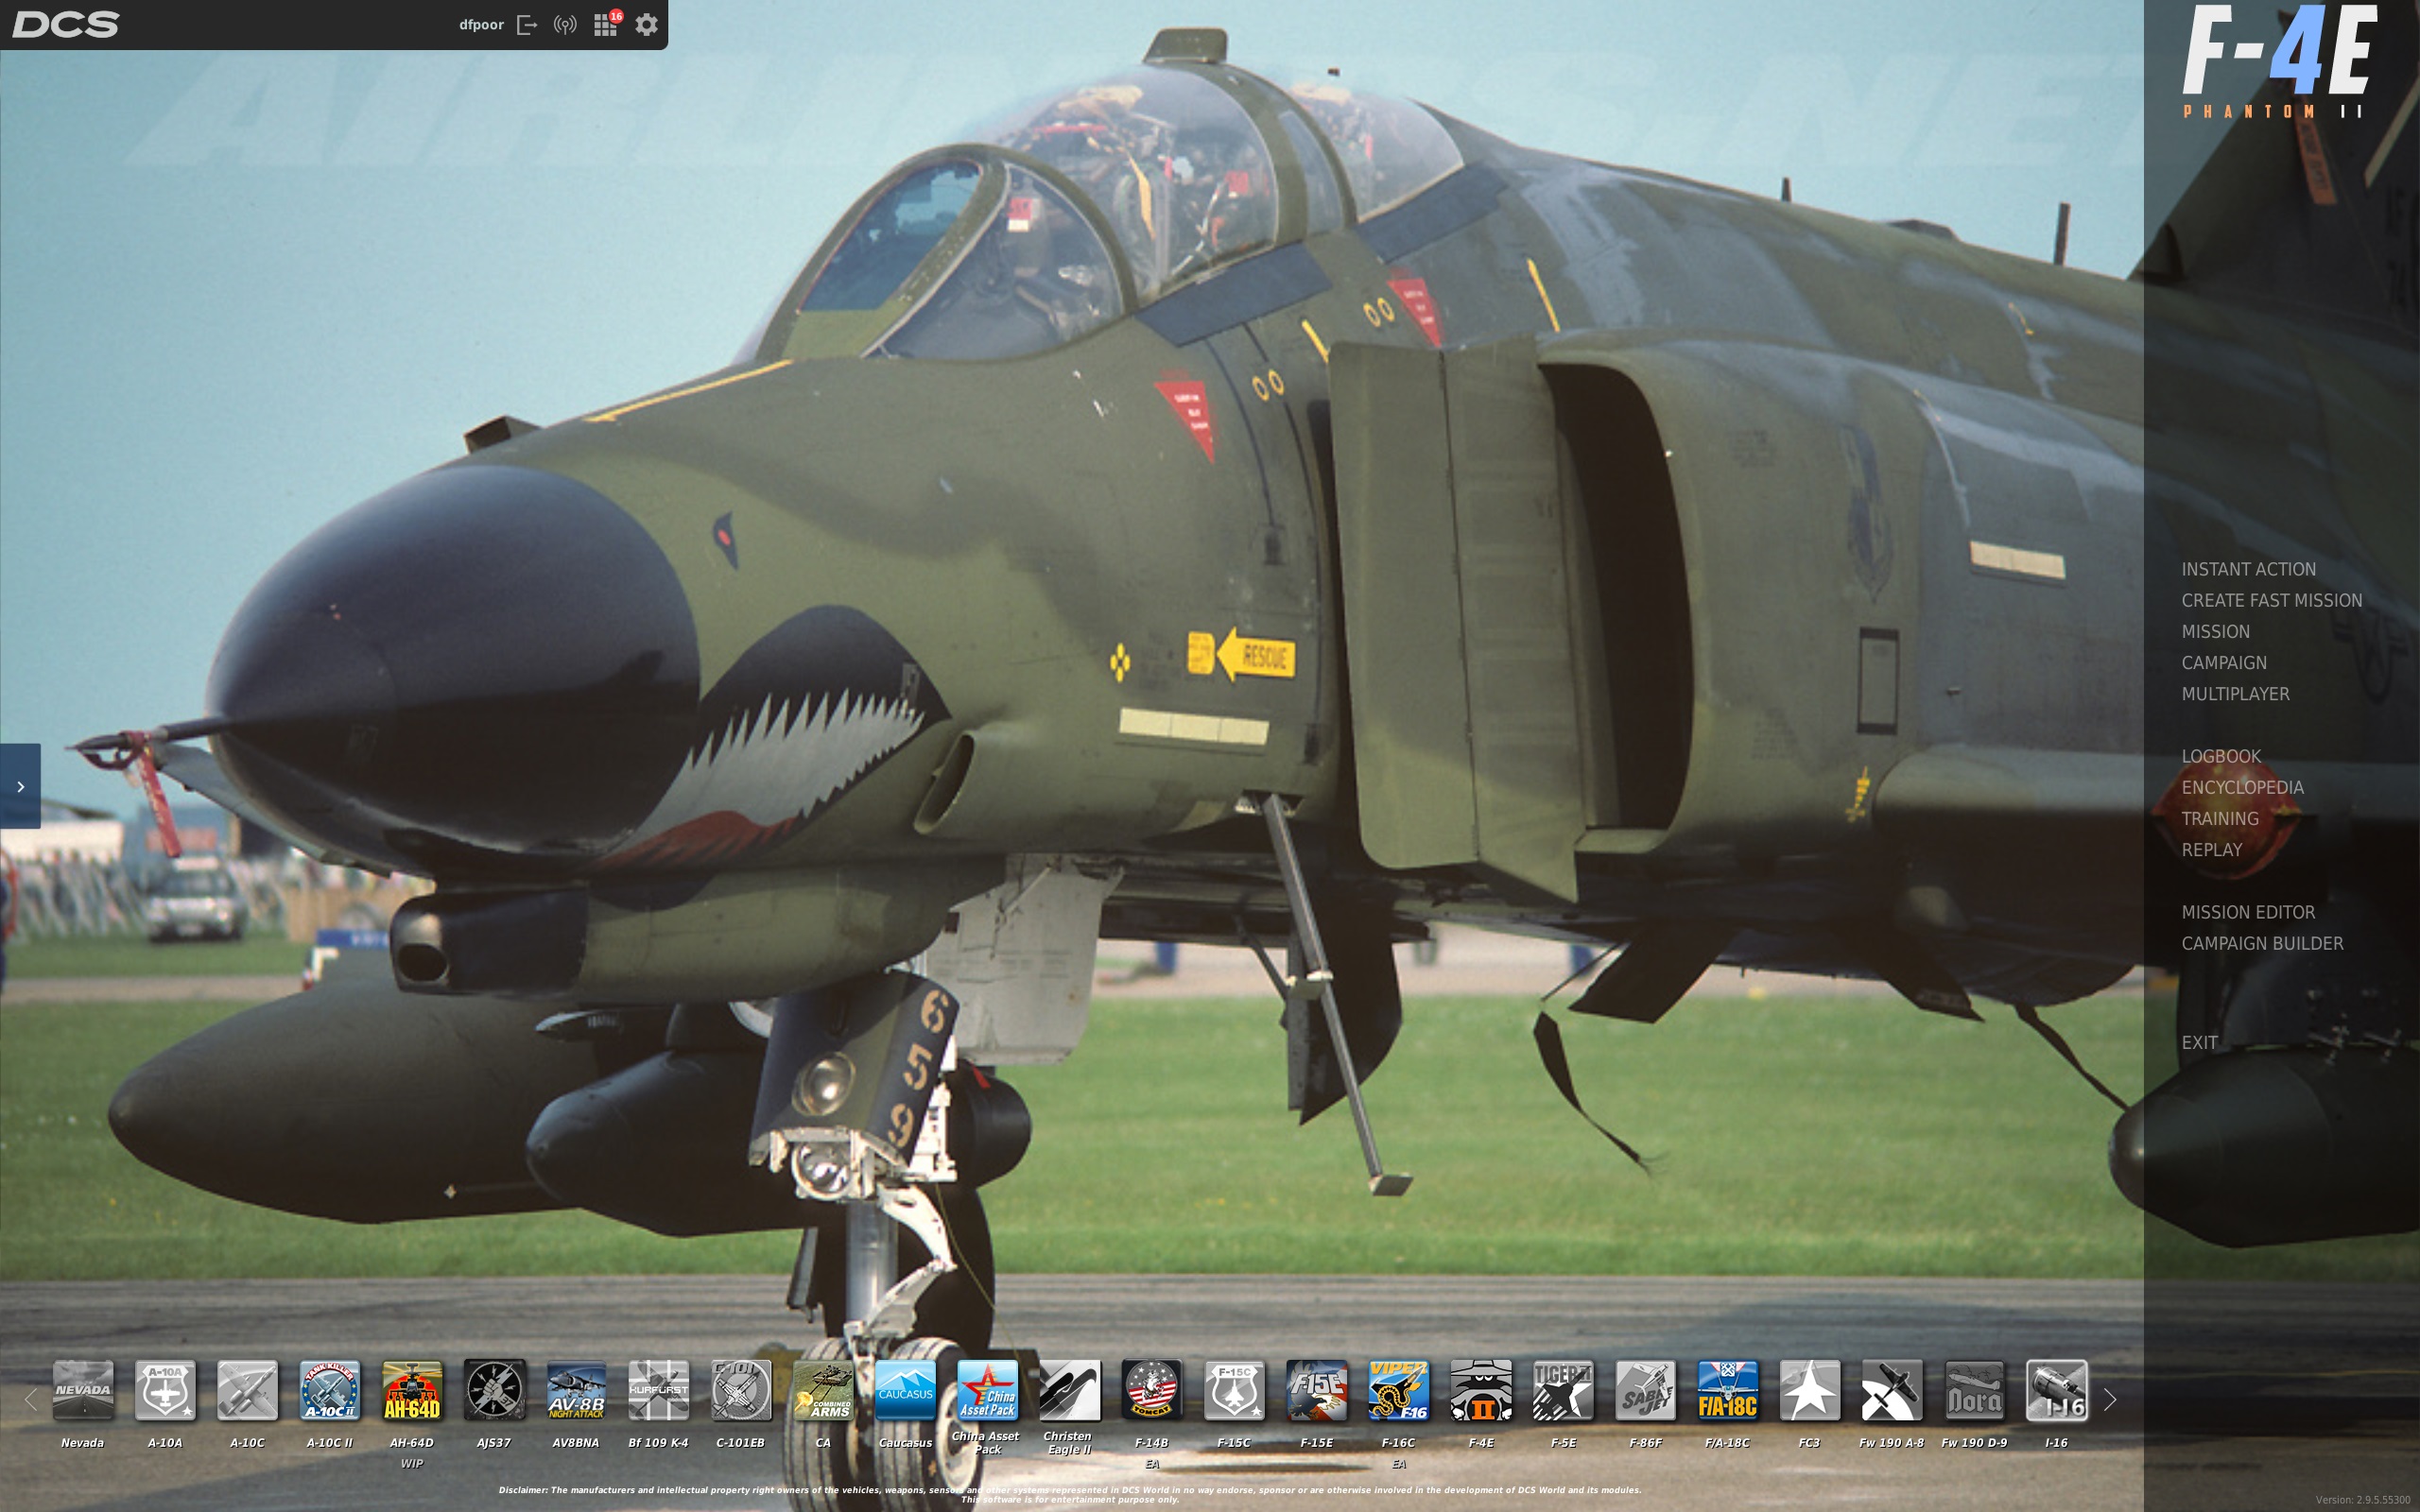
Task: Open module manager grid icon
Action: [604, 25]
